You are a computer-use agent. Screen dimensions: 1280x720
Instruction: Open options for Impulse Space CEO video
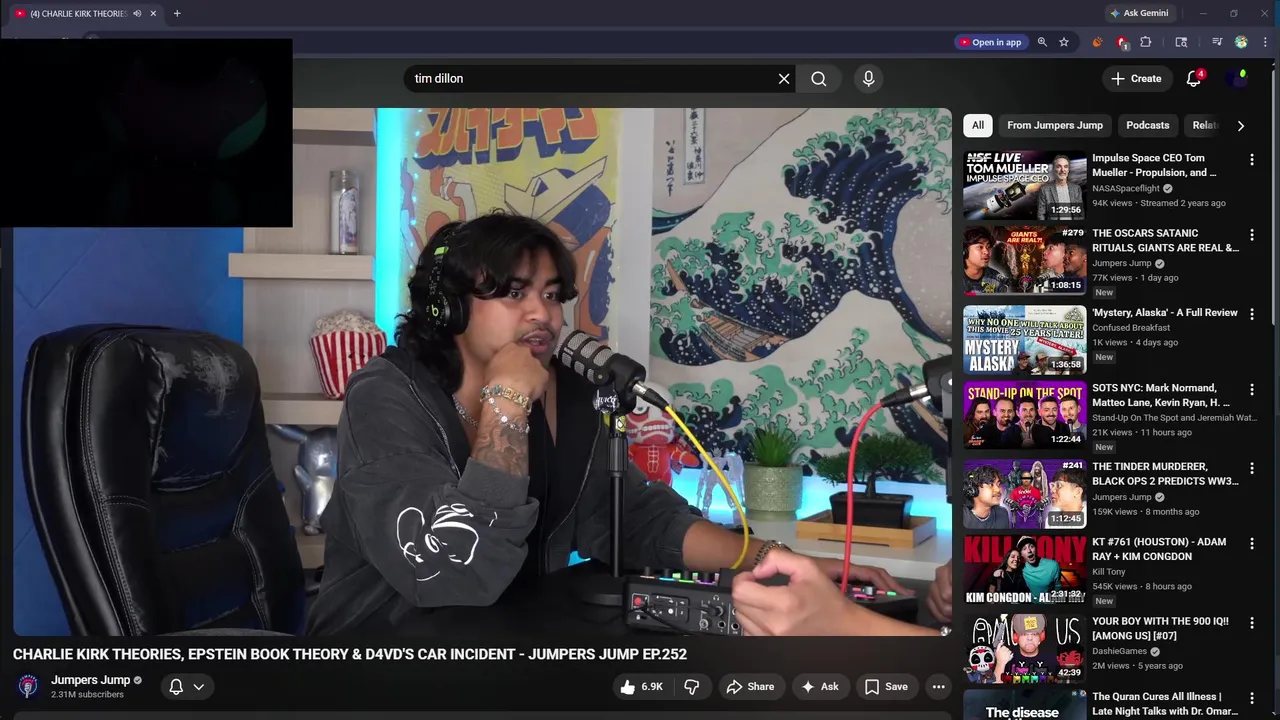click(1251, 160)
